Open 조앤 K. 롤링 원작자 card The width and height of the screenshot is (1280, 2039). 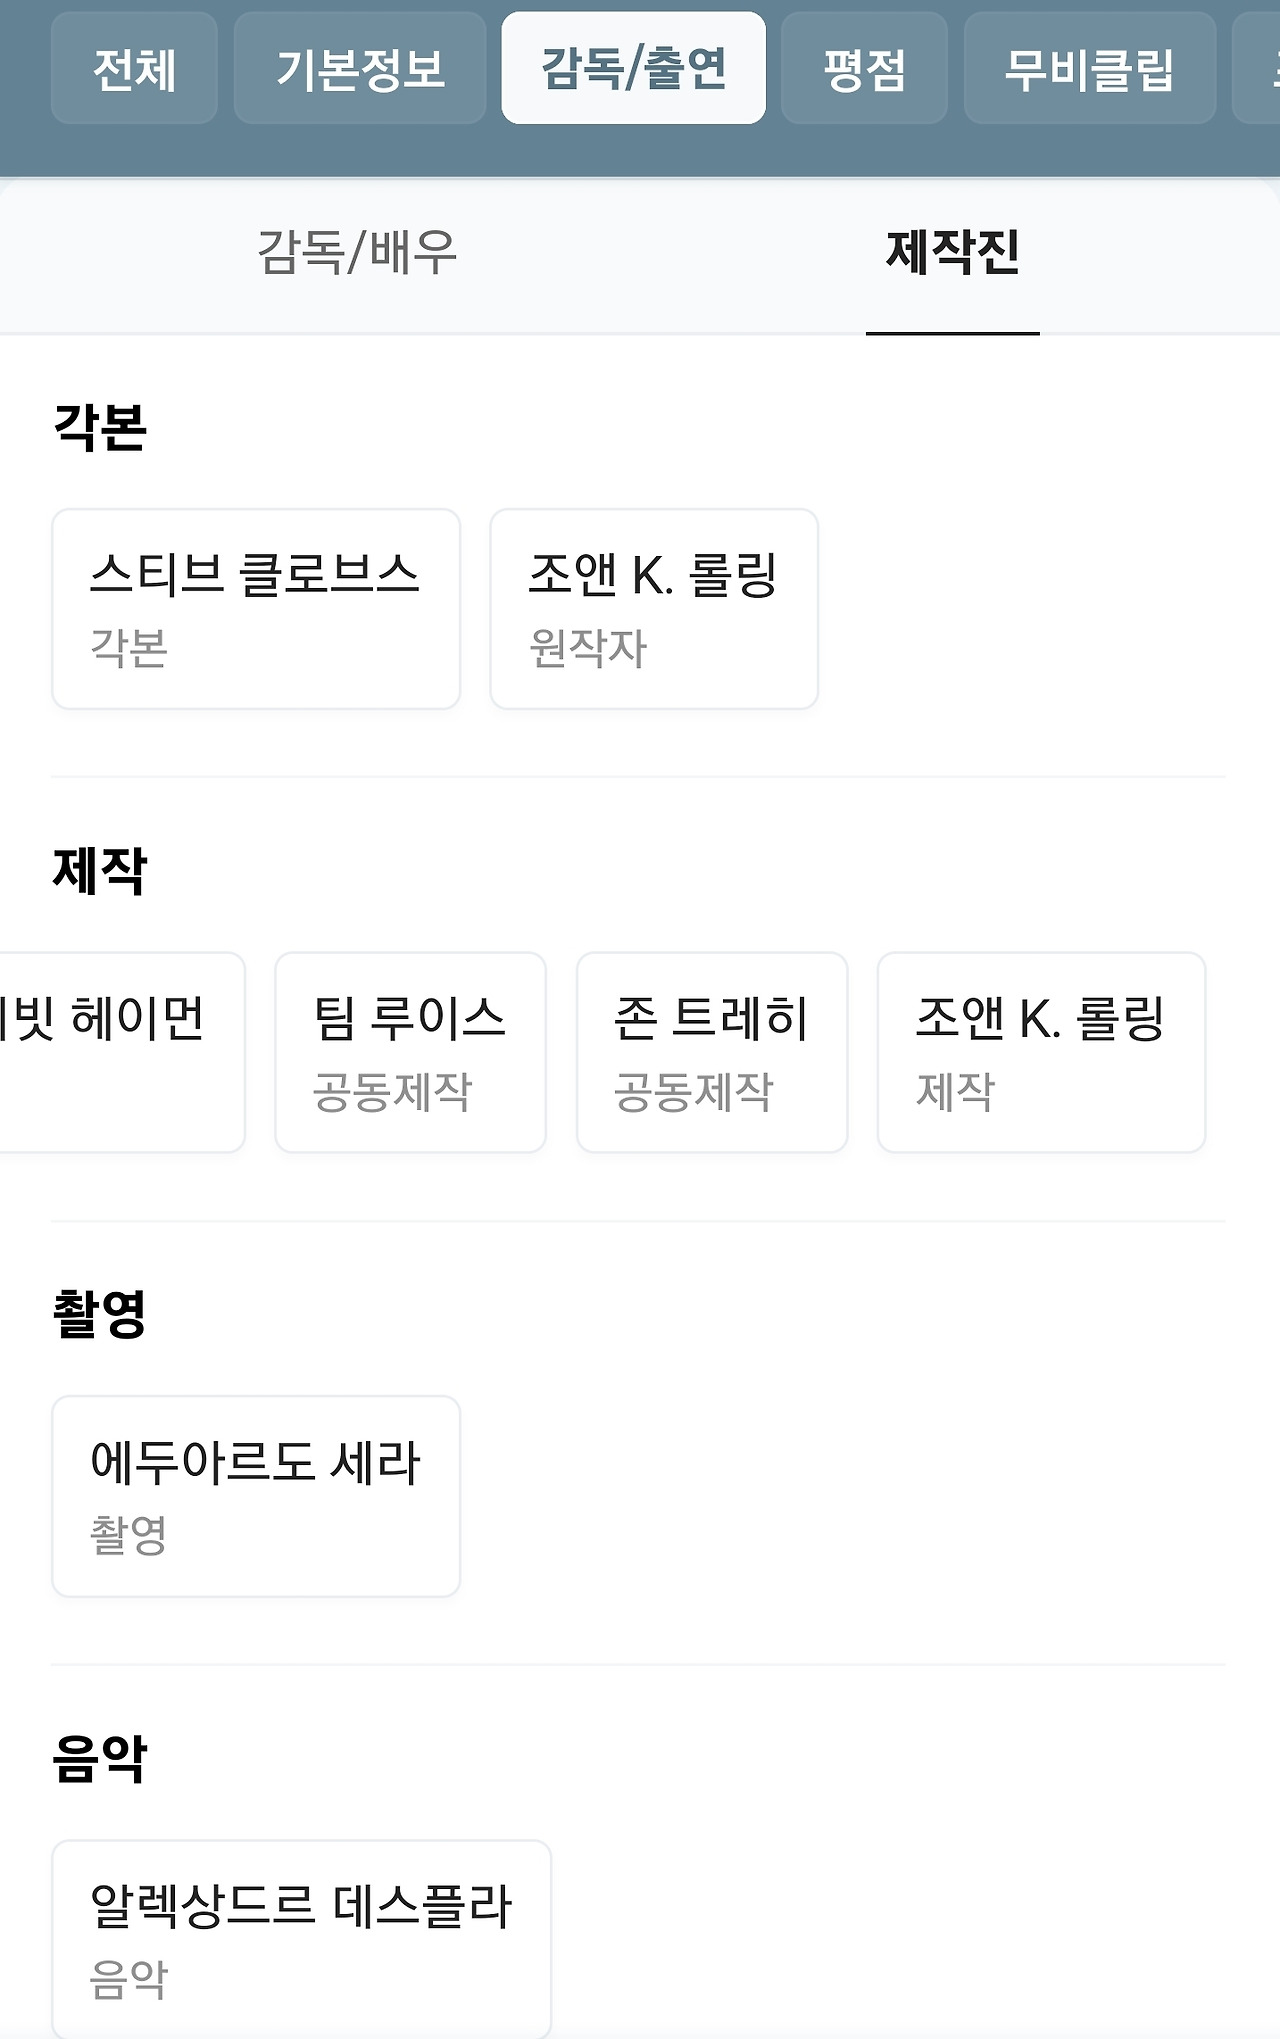[x=654, y=609]
